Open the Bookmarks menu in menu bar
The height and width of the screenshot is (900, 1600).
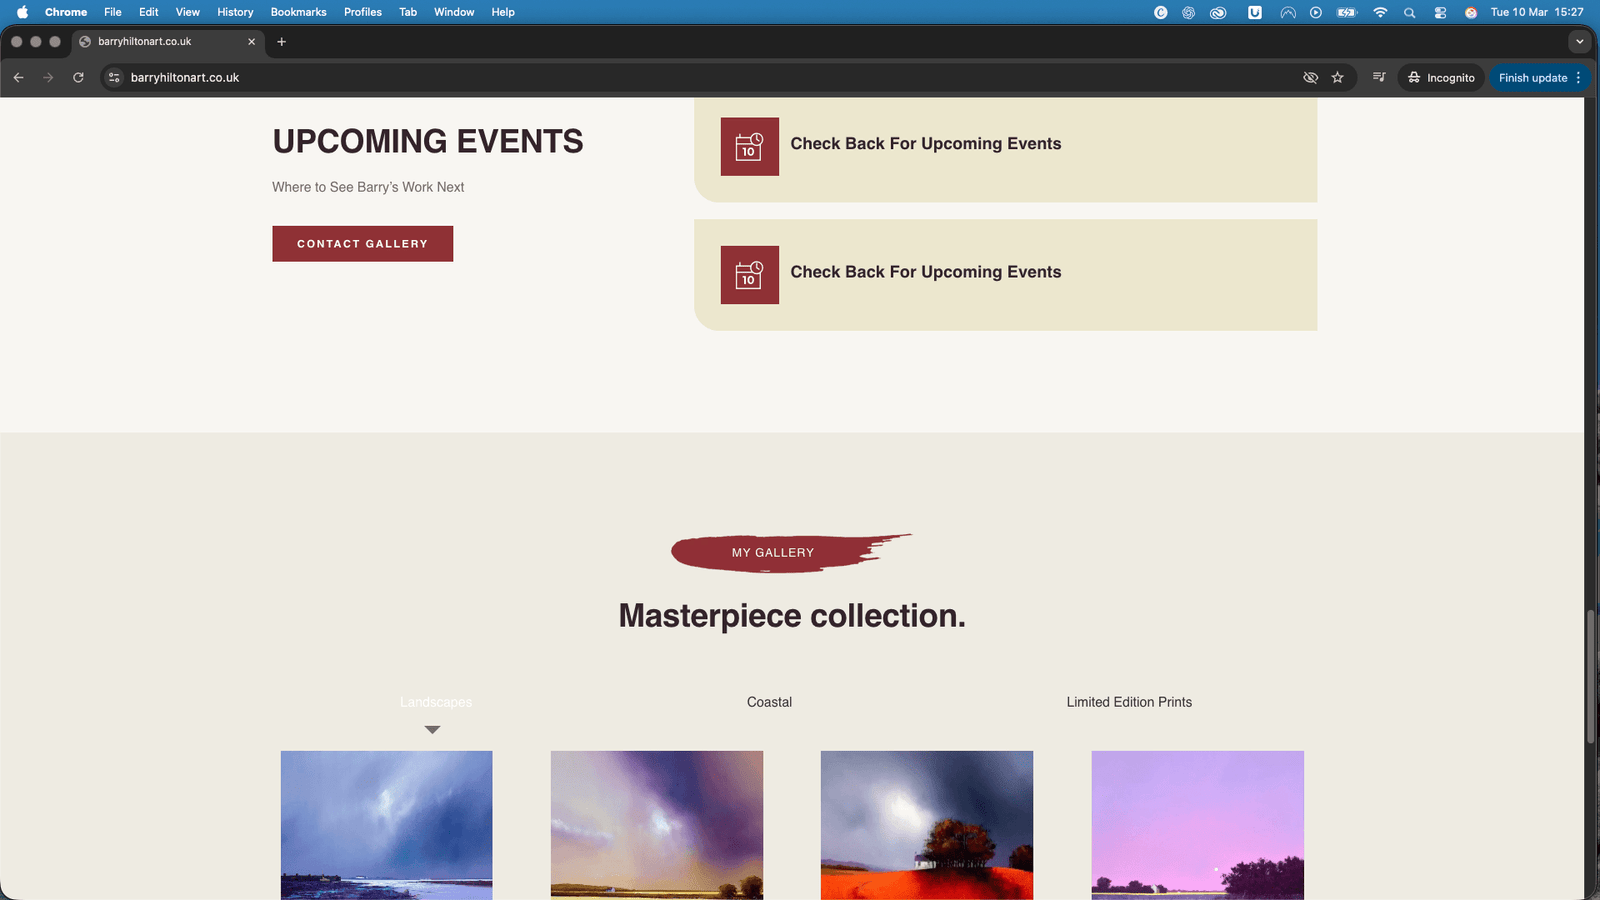click(298, 12)
